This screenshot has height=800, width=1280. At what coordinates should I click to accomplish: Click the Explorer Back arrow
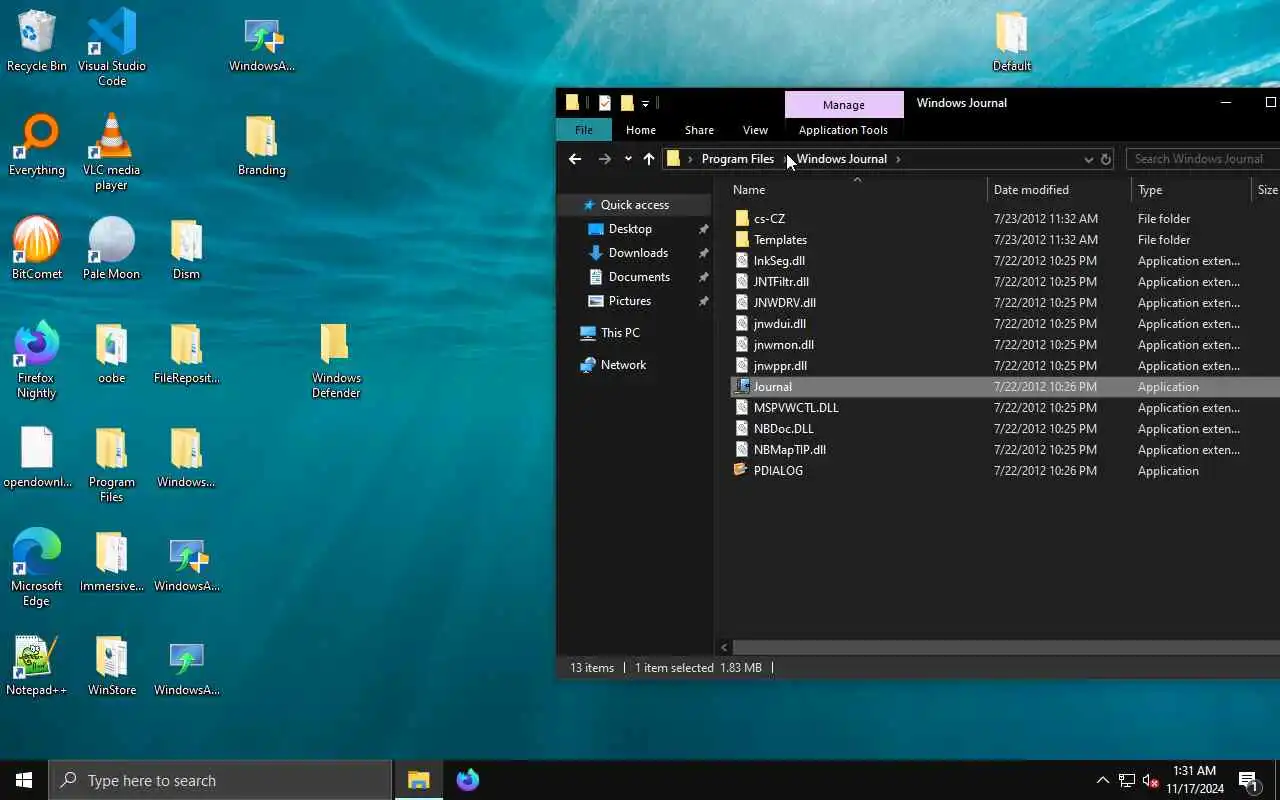click(x=574, y=159)
